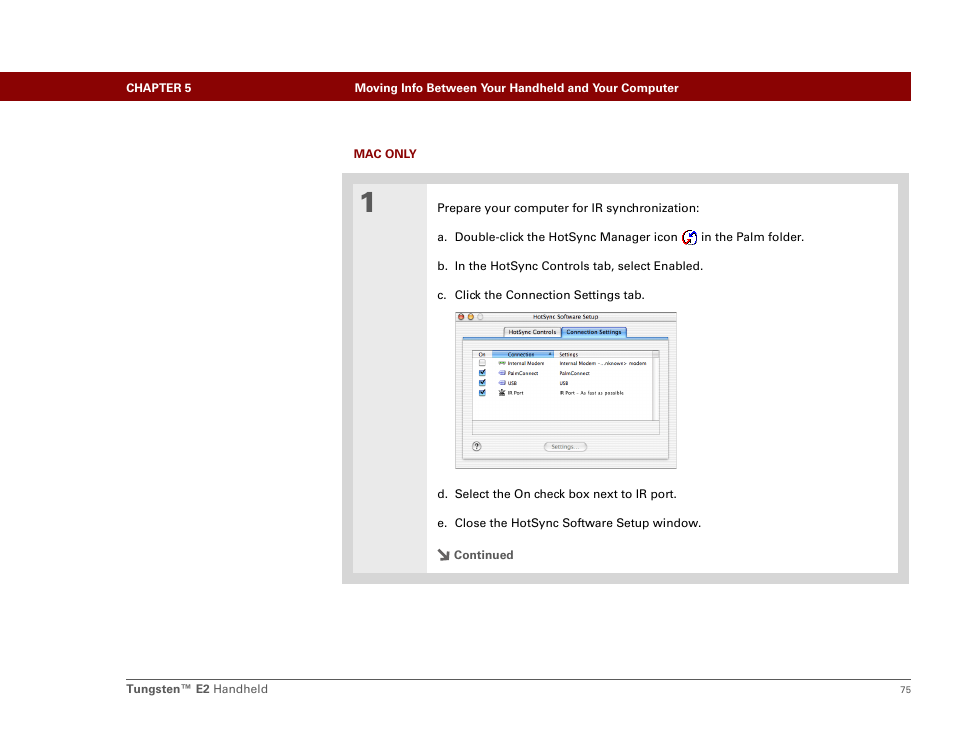Click the 'Tungsten E2 Handheld' footer text
Screen dimensions: 954x738
pos(197,689)
